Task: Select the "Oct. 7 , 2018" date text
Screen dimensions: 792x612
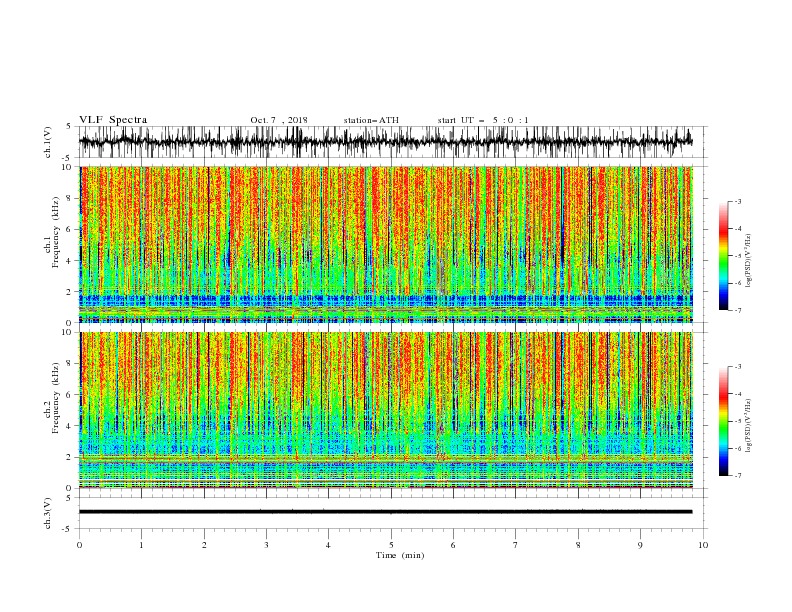Action: tap(279, 120)
